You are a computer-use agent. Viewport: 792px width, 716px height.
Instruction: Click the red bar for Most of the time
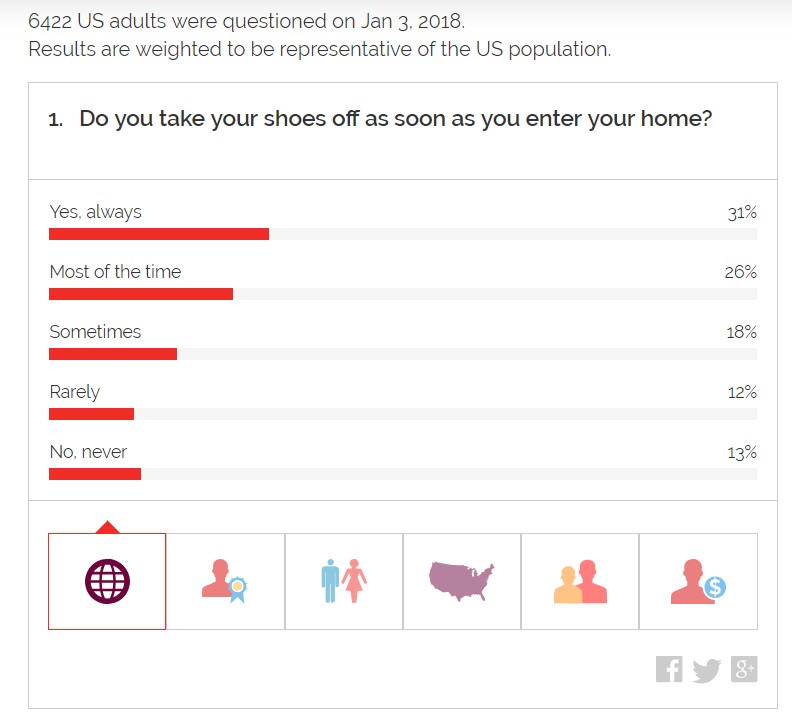pyautogui.click(x=141, y=294)
